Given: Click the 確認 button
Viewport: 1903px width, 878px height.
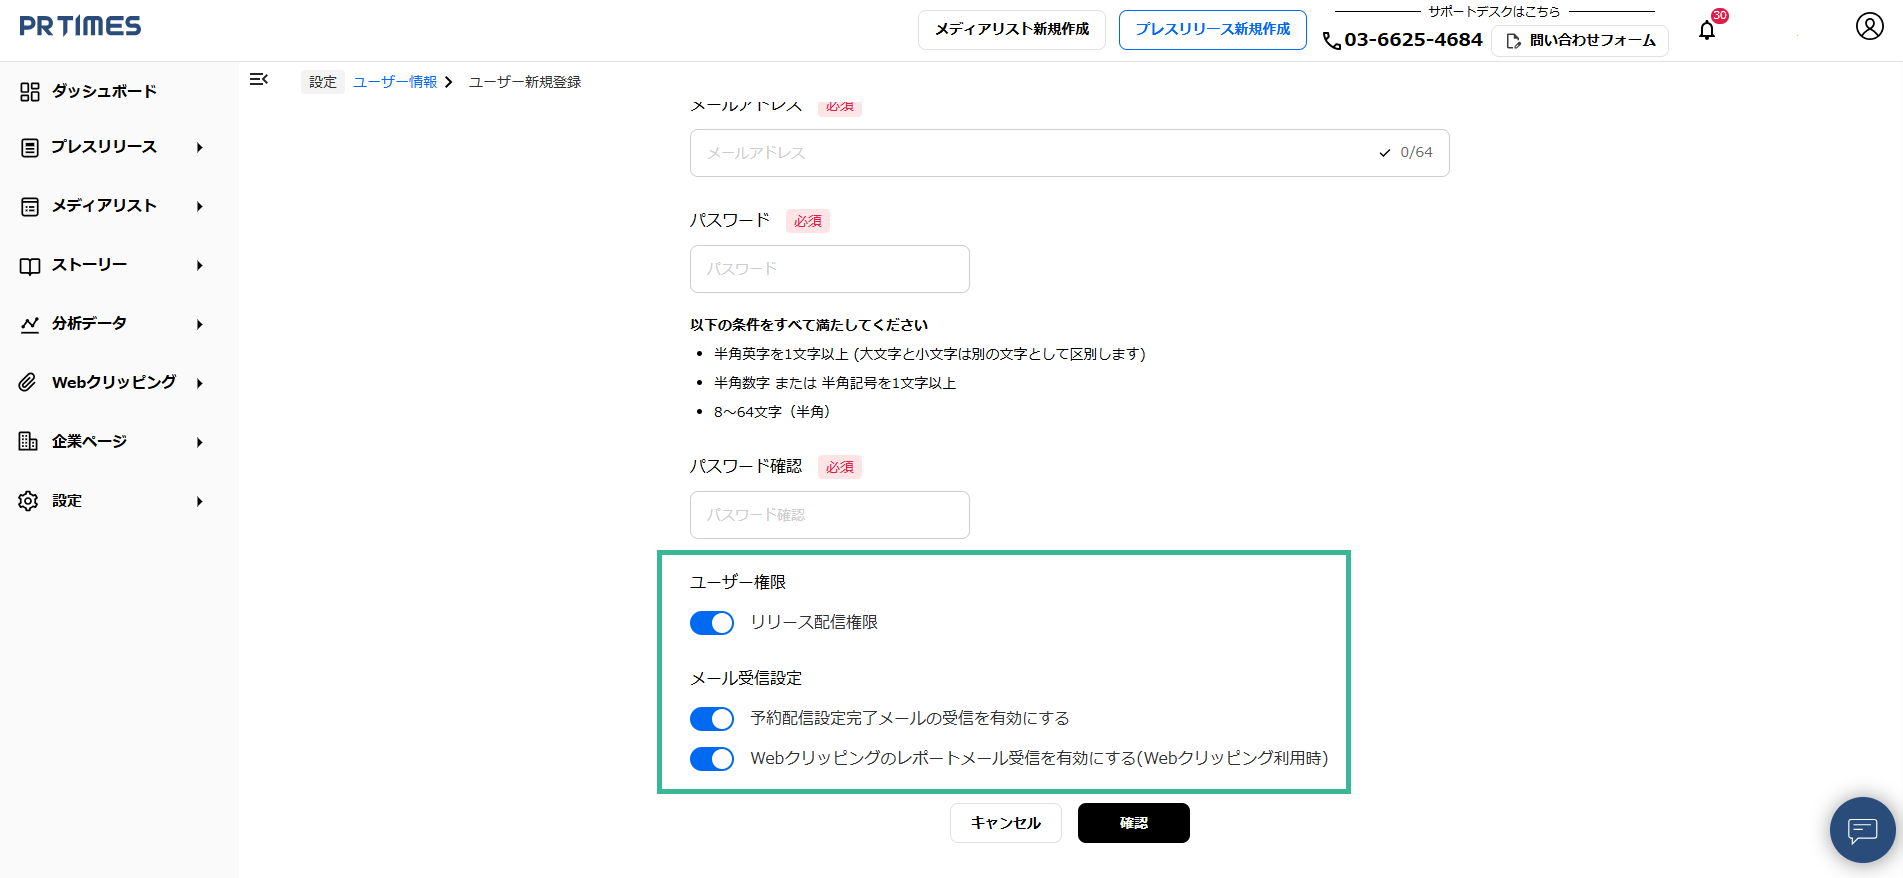Looking at the screenshot, I should (1134, 823).
